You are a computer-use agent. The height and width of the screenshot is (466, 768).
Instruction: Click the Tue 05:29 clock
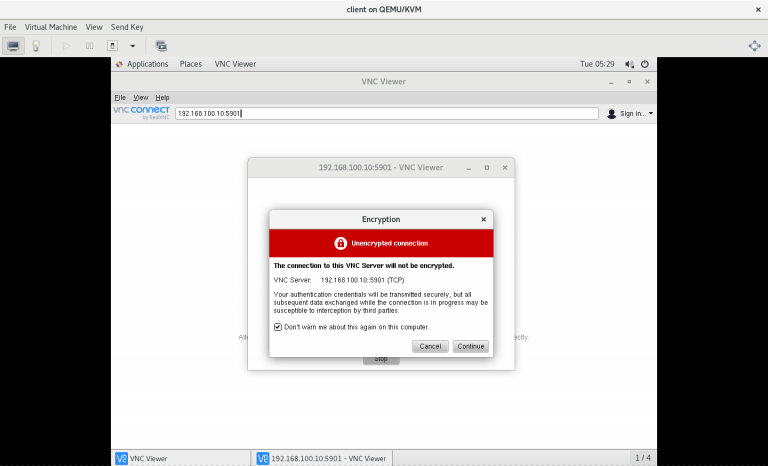click(x=597, y=64)
